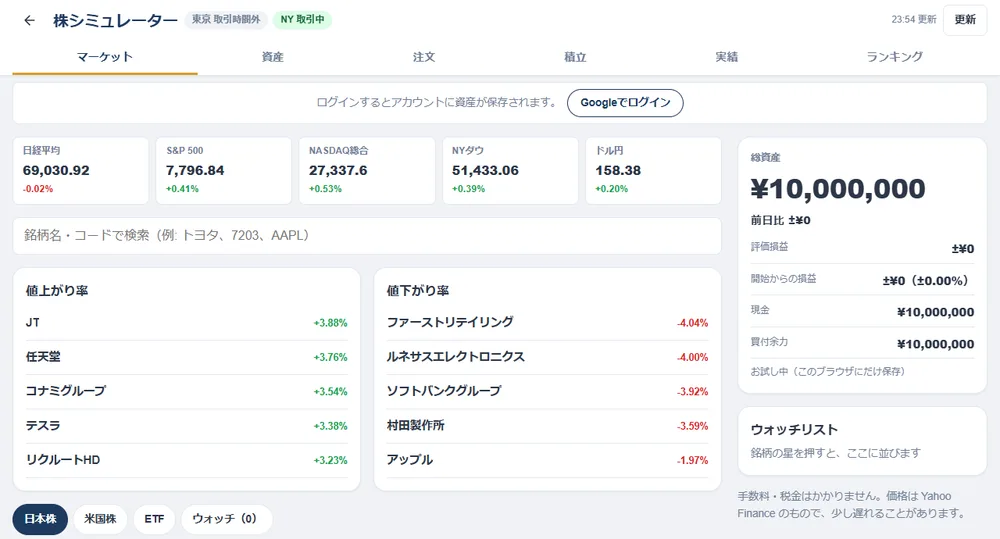Open リクルートHD stock row
Viewport: 1000px width, 539px height.
tap(186, 461)
